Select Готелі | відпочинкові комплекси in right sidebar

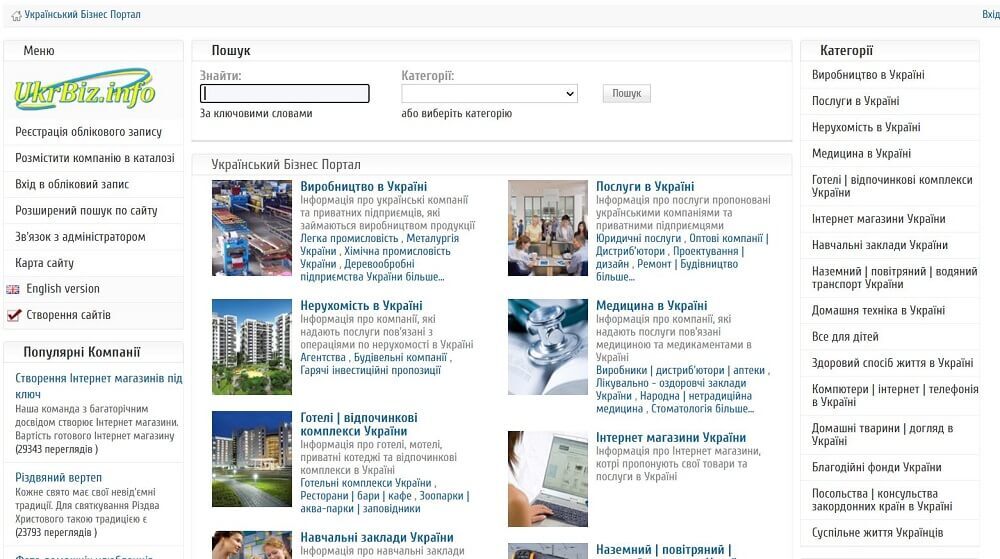click(x=892, y=186)
